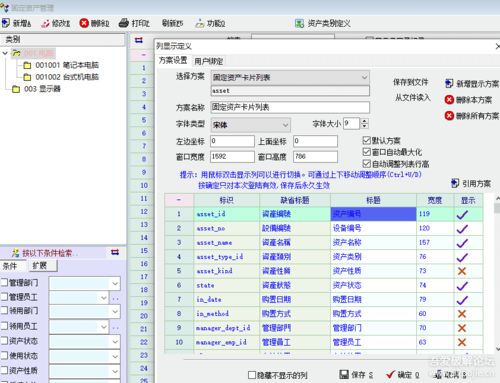
Task: Click red 删除所有方案 icon
Action: click(449, 116)
